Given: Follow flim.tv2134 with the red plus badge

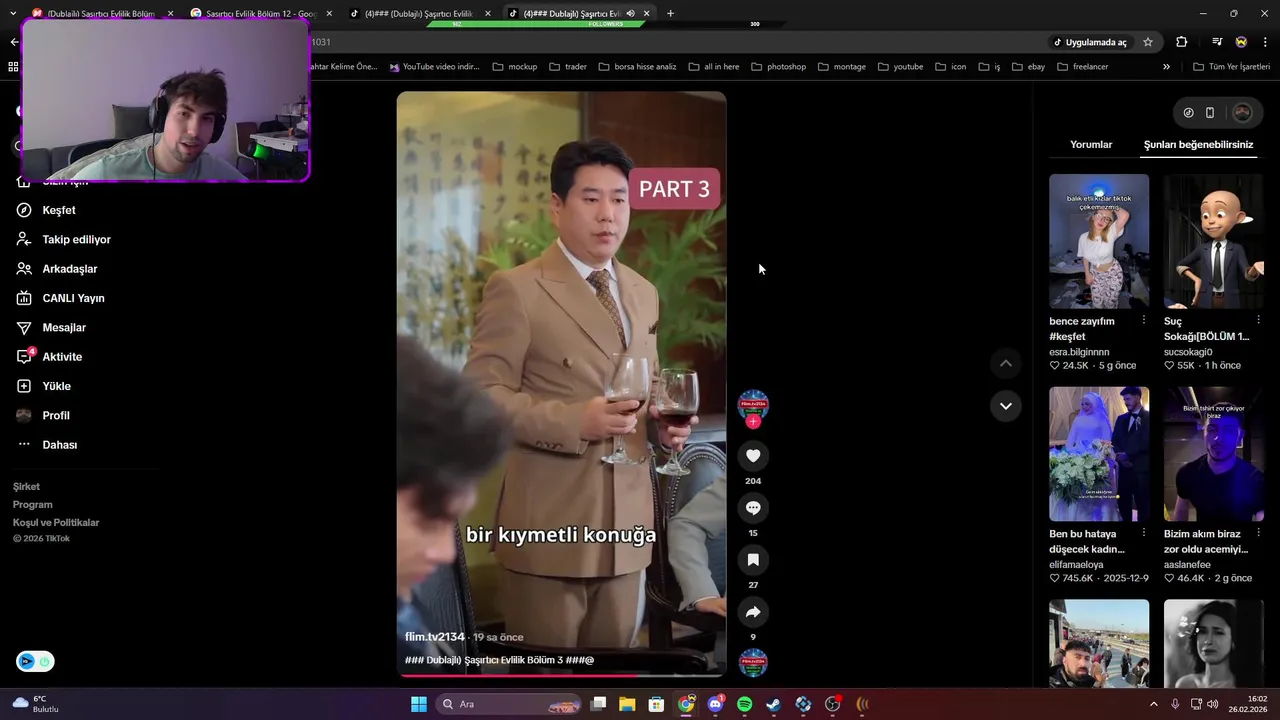Looking at the screenshot, I should pyautogui.click(x=753, y=422).
